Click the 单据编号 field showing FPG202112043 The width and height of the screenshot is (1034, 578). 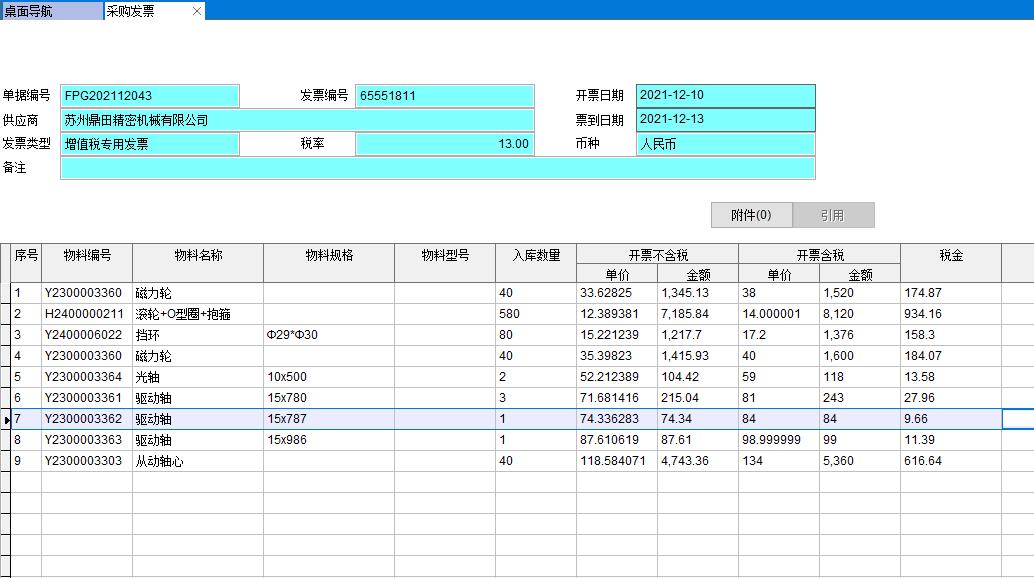coord(150,96)
